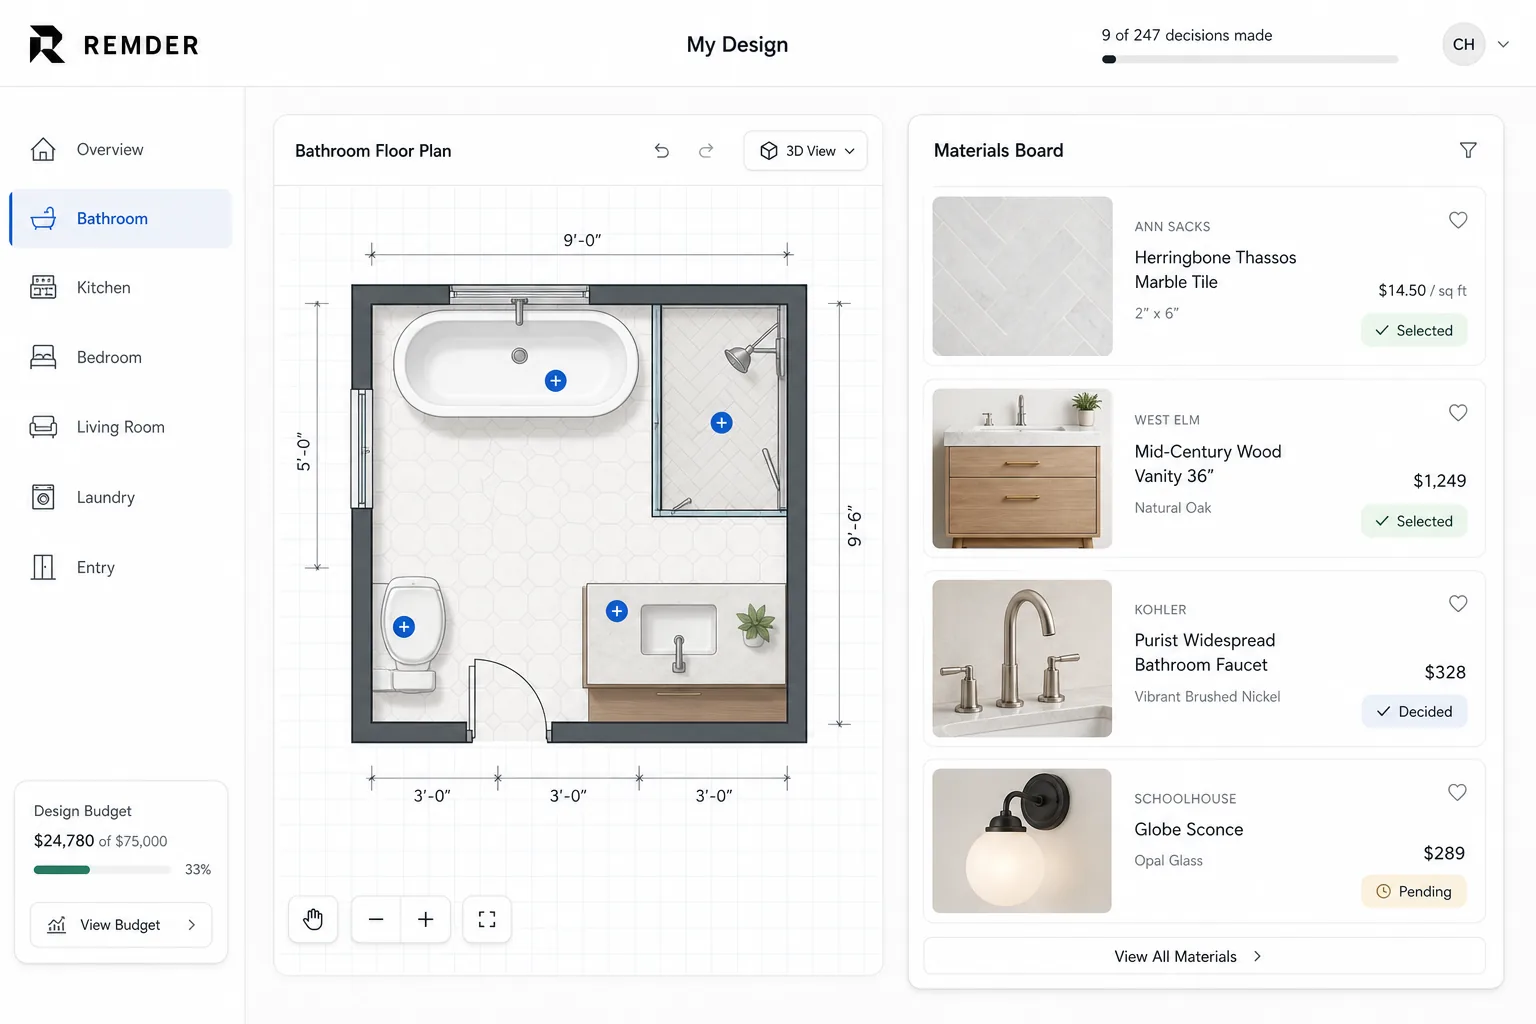Click the "My Design" page title
Image resolution: width=1536 pixels, height=1024 pixels.
(x=737, y=44)
